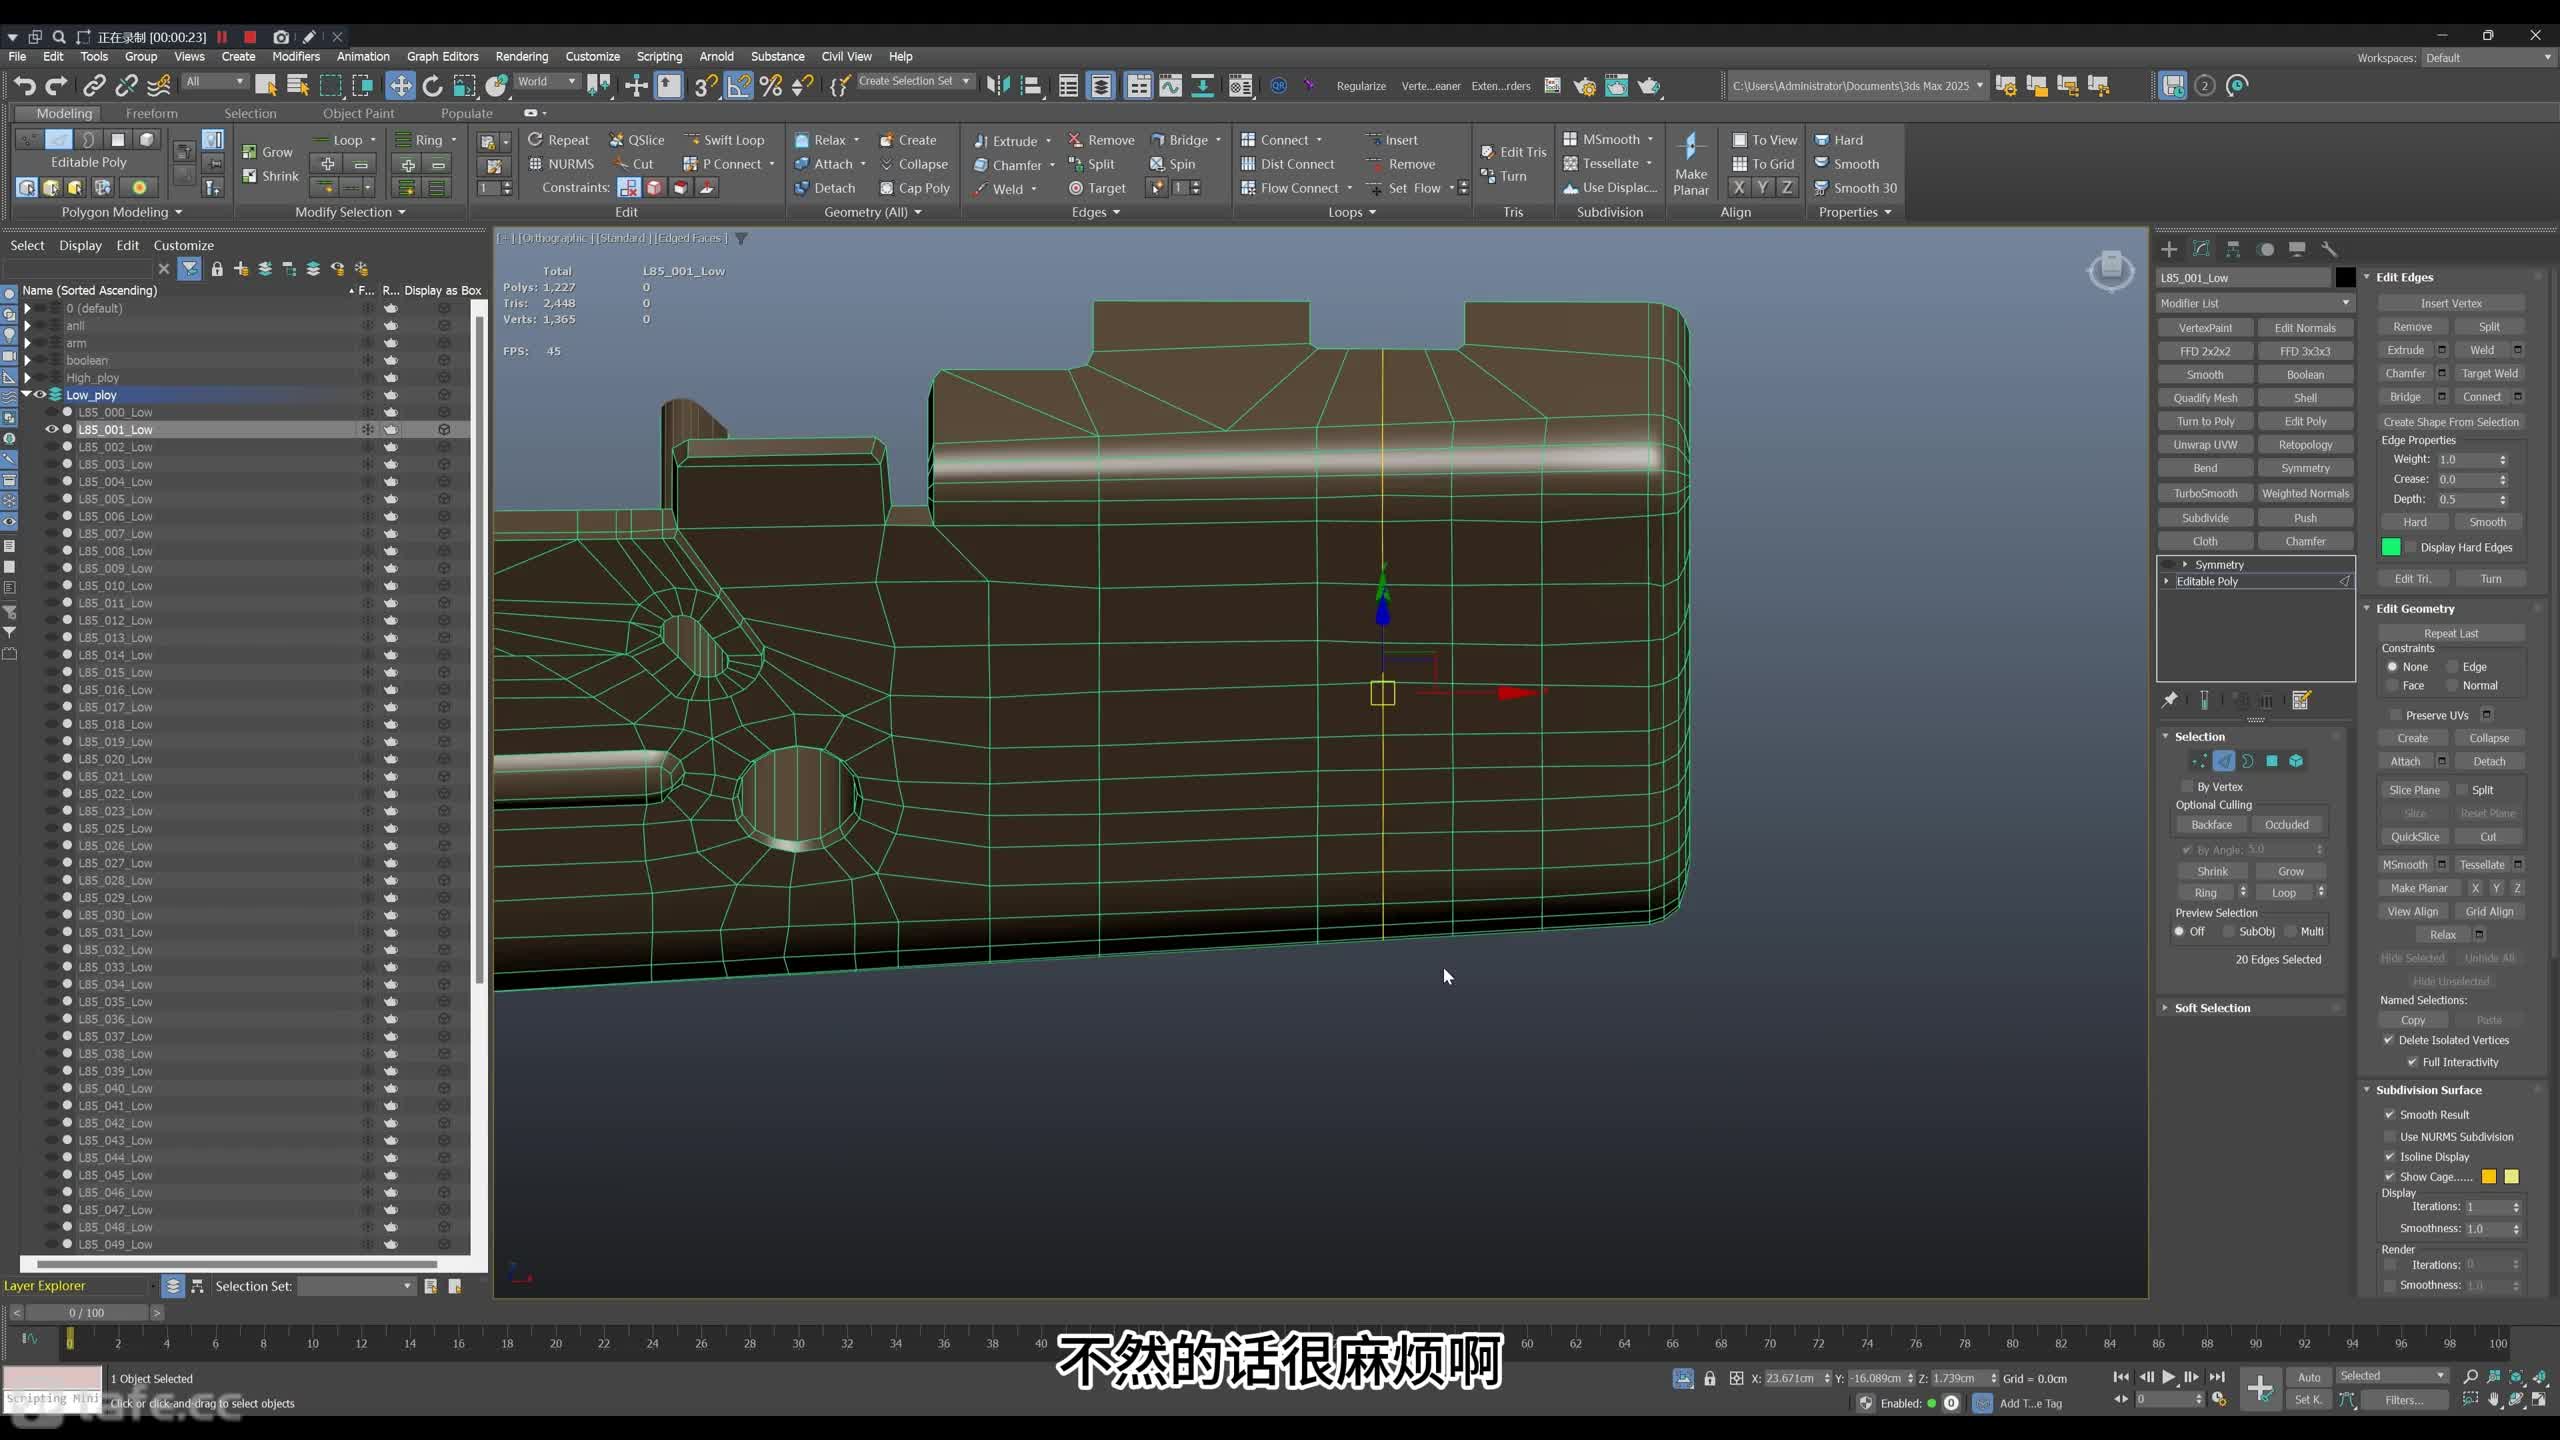Click the Play Animation button
2560x1440 pixels.
click(2168, 1378)
